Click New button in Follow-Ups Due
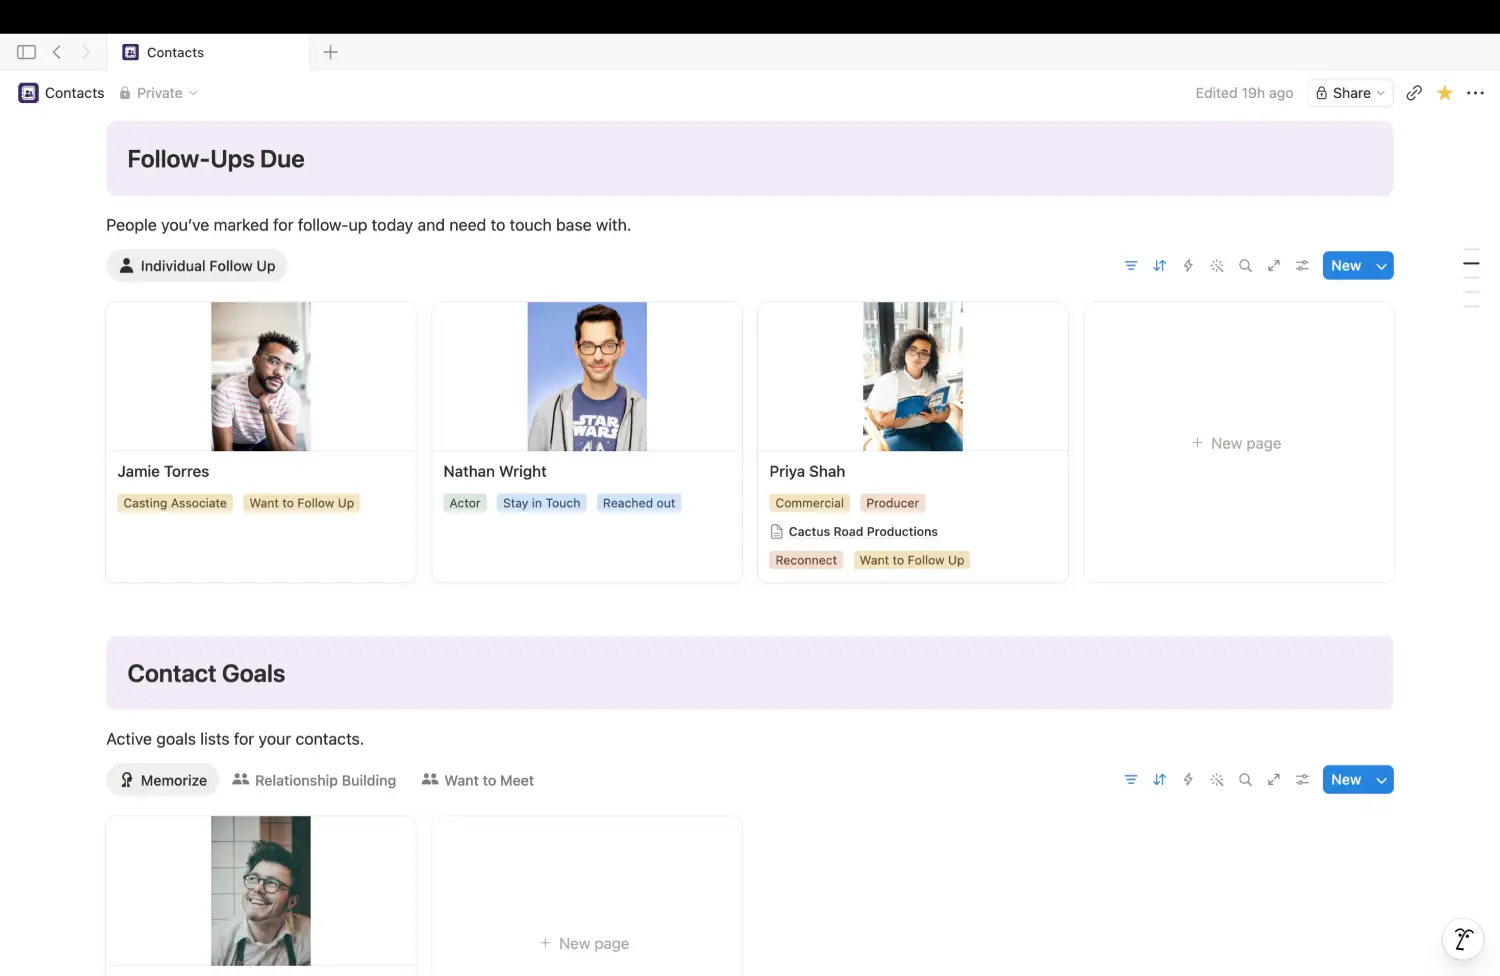Screen dimensions: 1500x976 [1346, 266]
